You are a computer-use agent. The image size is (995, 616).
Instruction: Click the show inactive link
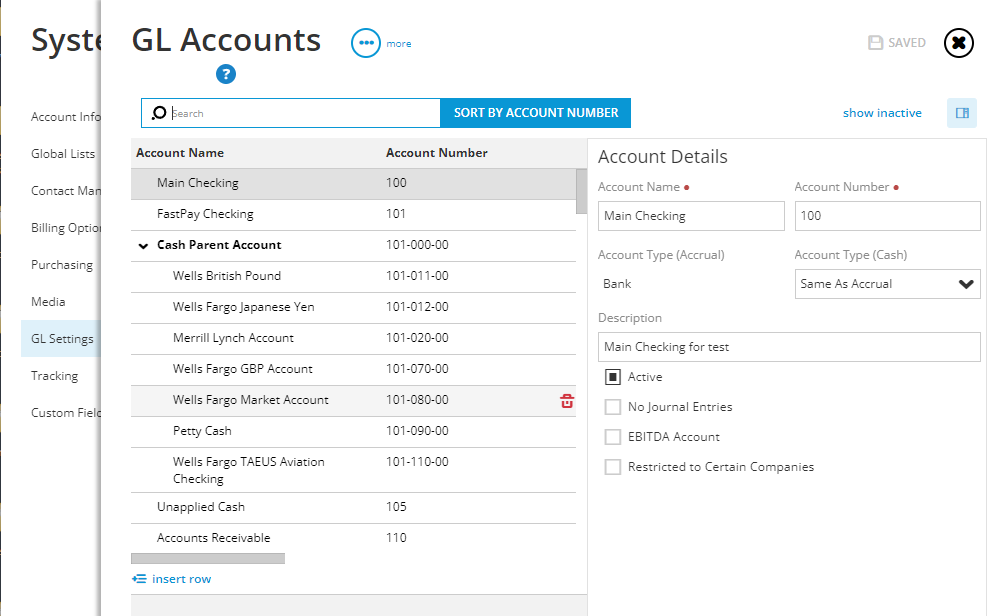click(881, 112)
